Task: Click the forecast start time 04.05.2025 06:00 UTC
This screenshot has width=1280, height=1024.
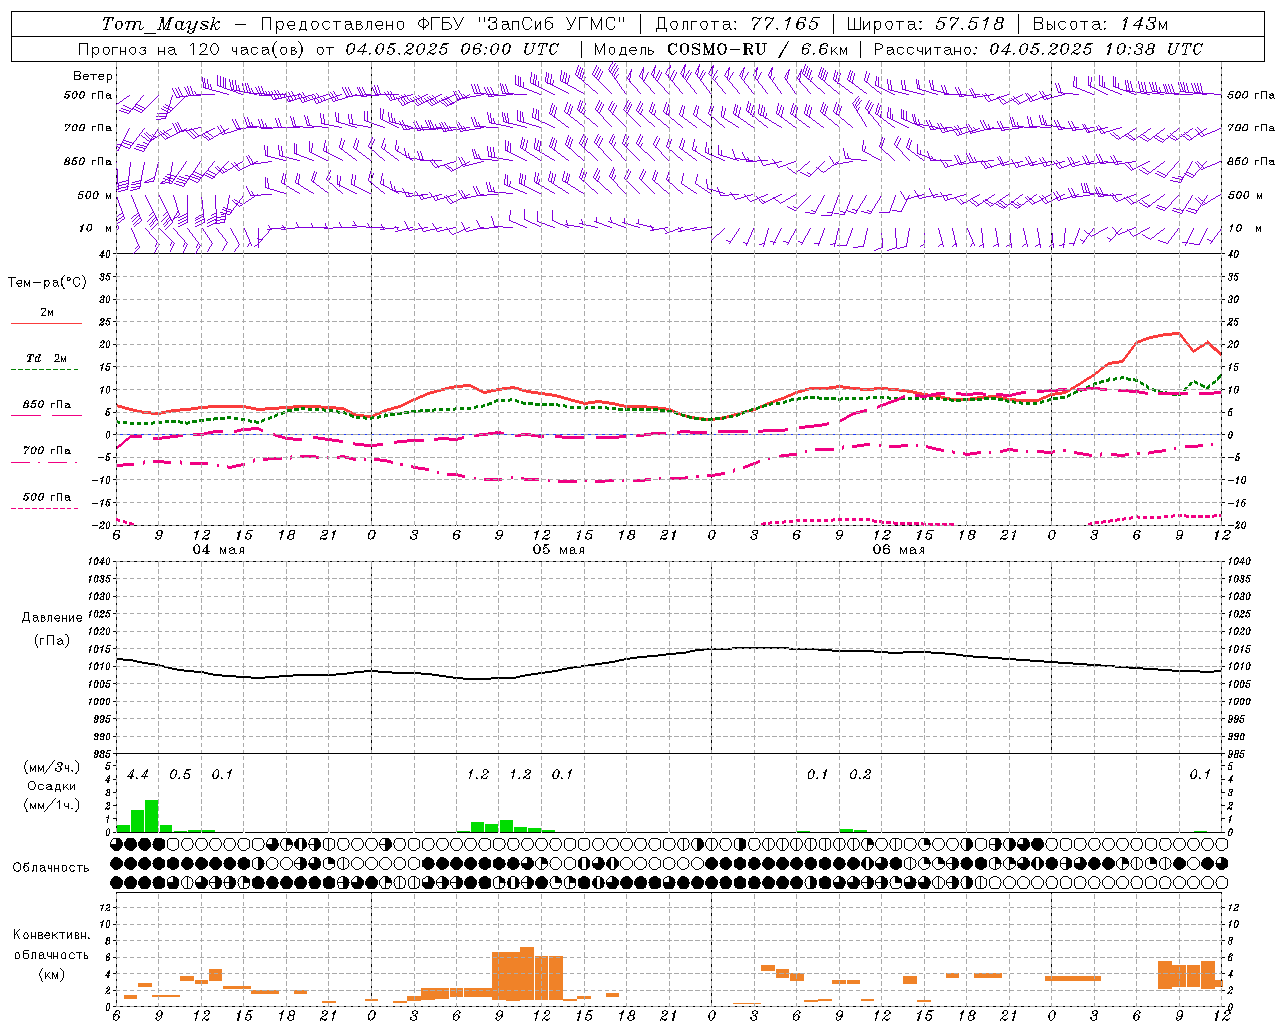Action: (452, 49)
